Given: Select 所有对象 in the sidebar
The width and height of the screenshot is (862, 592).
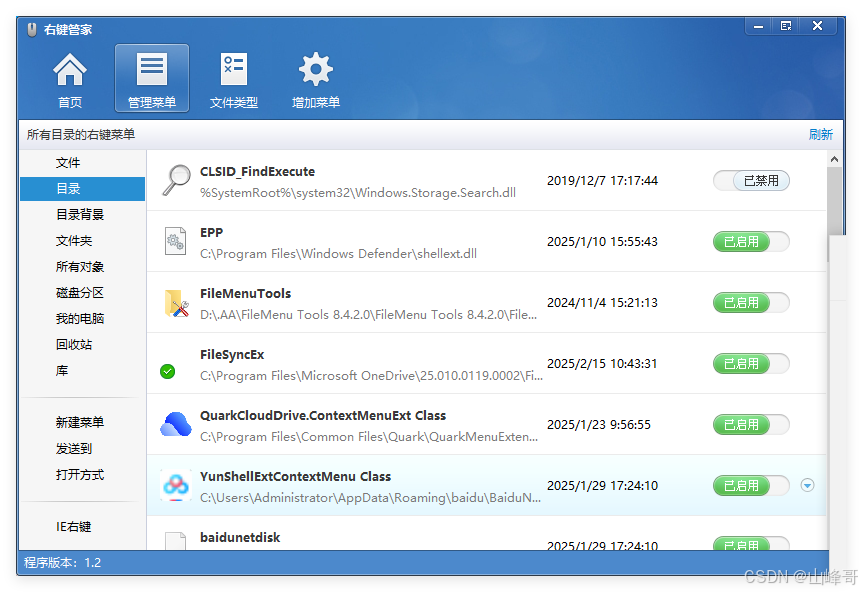Looking at the screenshot, I should point(82,267).
